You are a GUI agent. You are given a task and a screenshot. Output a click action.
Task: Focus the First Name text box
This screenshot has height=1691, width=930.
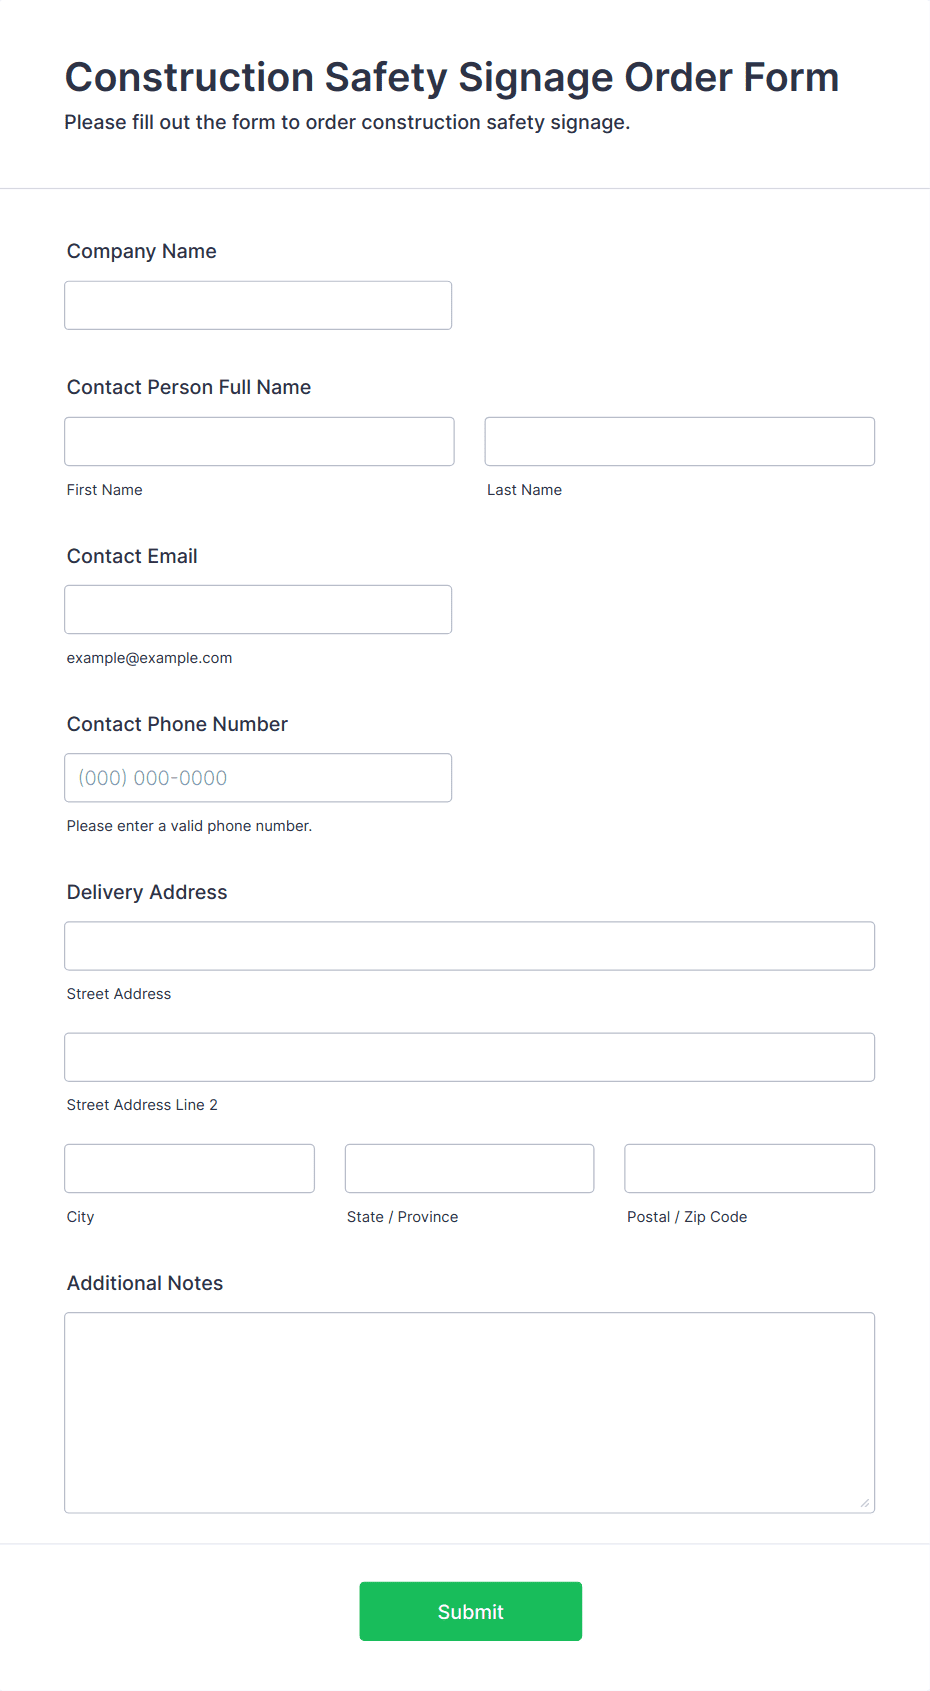tap(259, 441)
